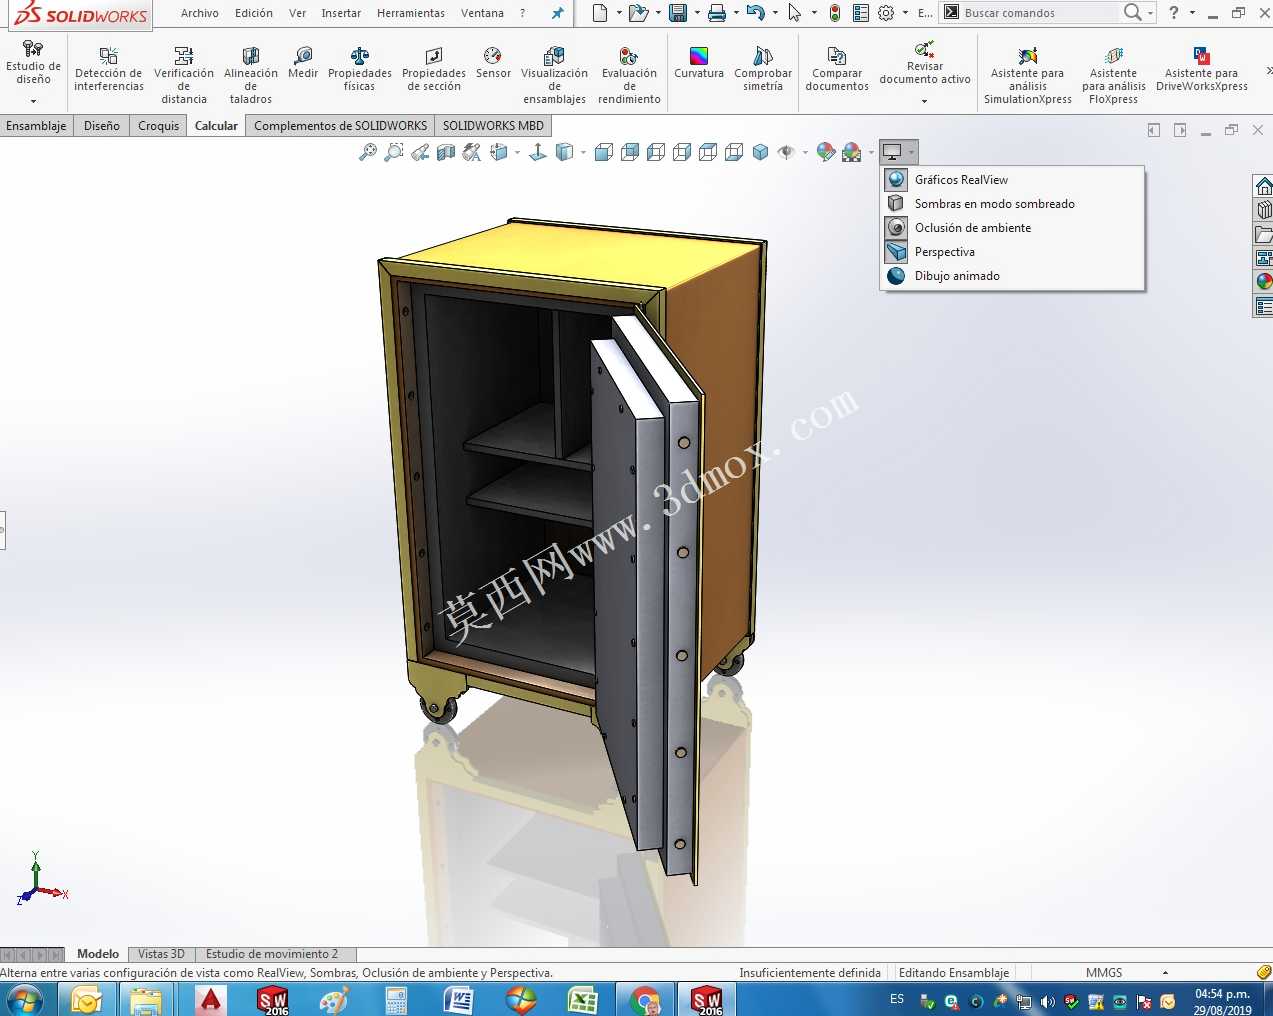Open Propiedades de sección
Viewport: 1273px width, 1016px height.
(x=434, y=70)
